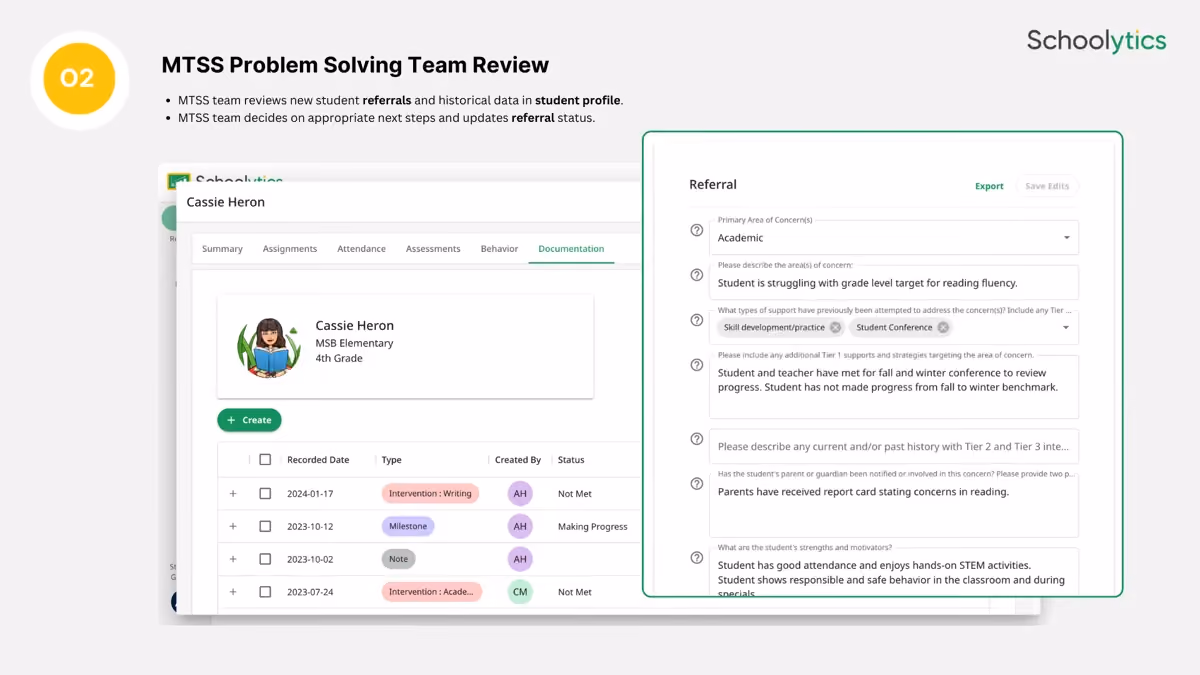
Task: Switch to the Assignments tab
Action: 290,249
